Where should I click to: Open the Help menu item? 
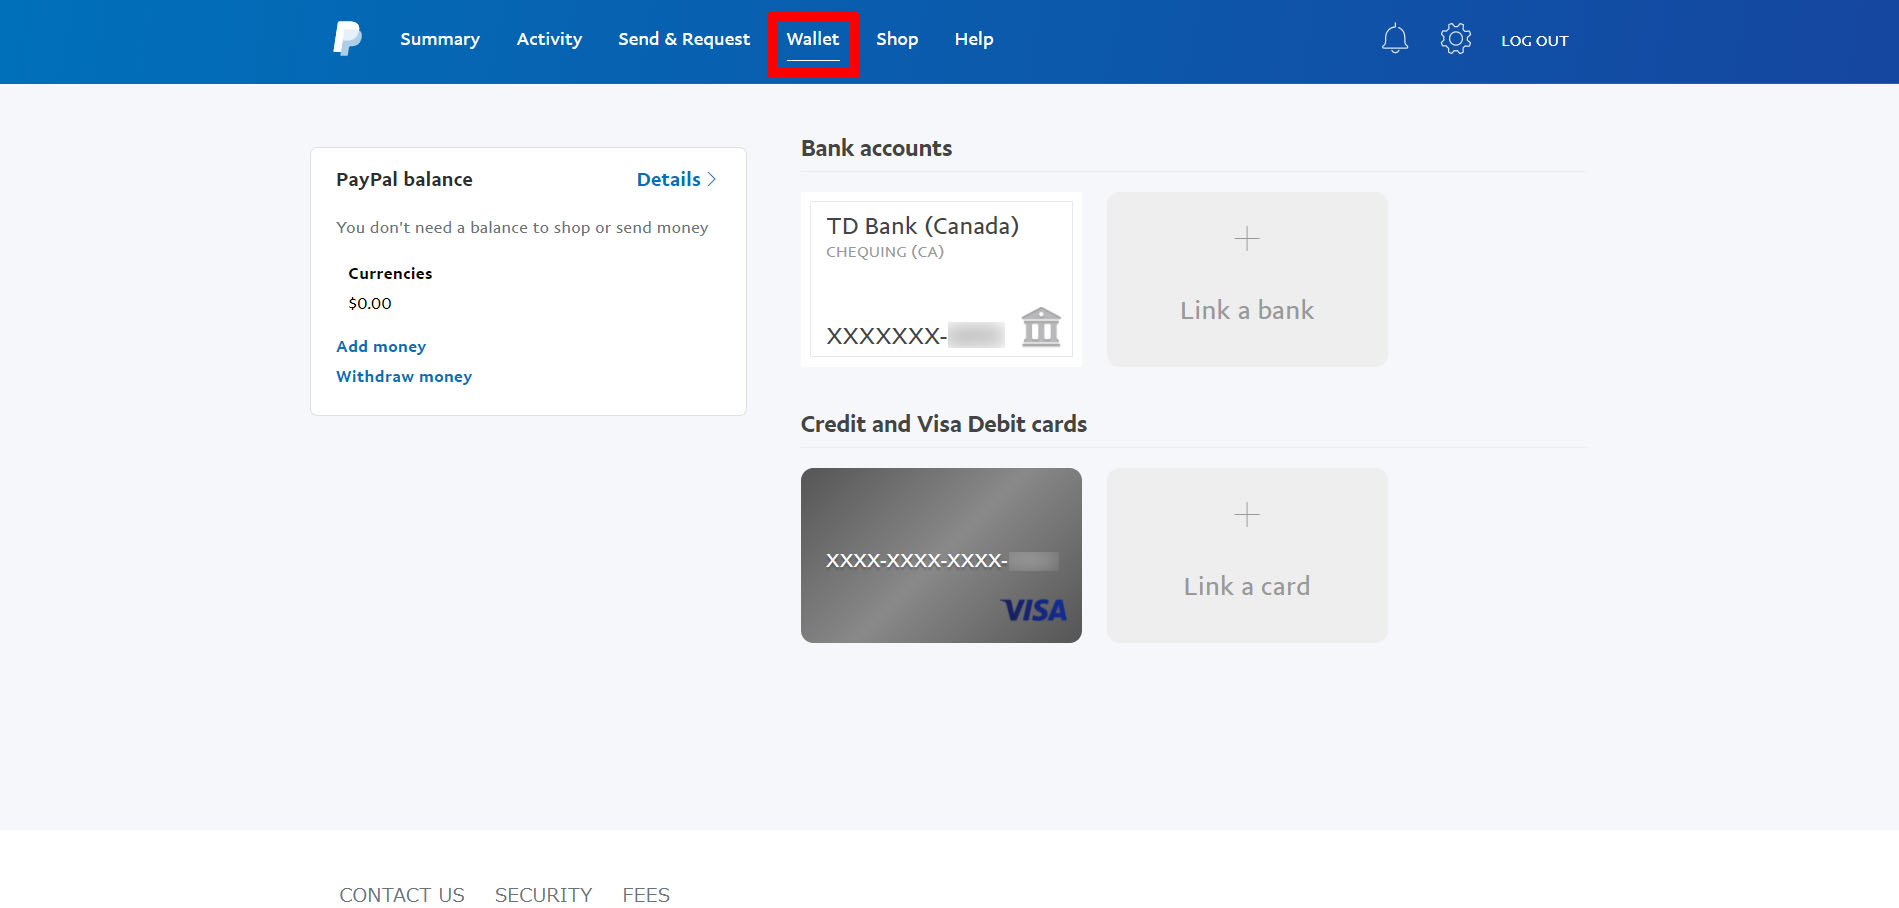click(x=974, y=39)
